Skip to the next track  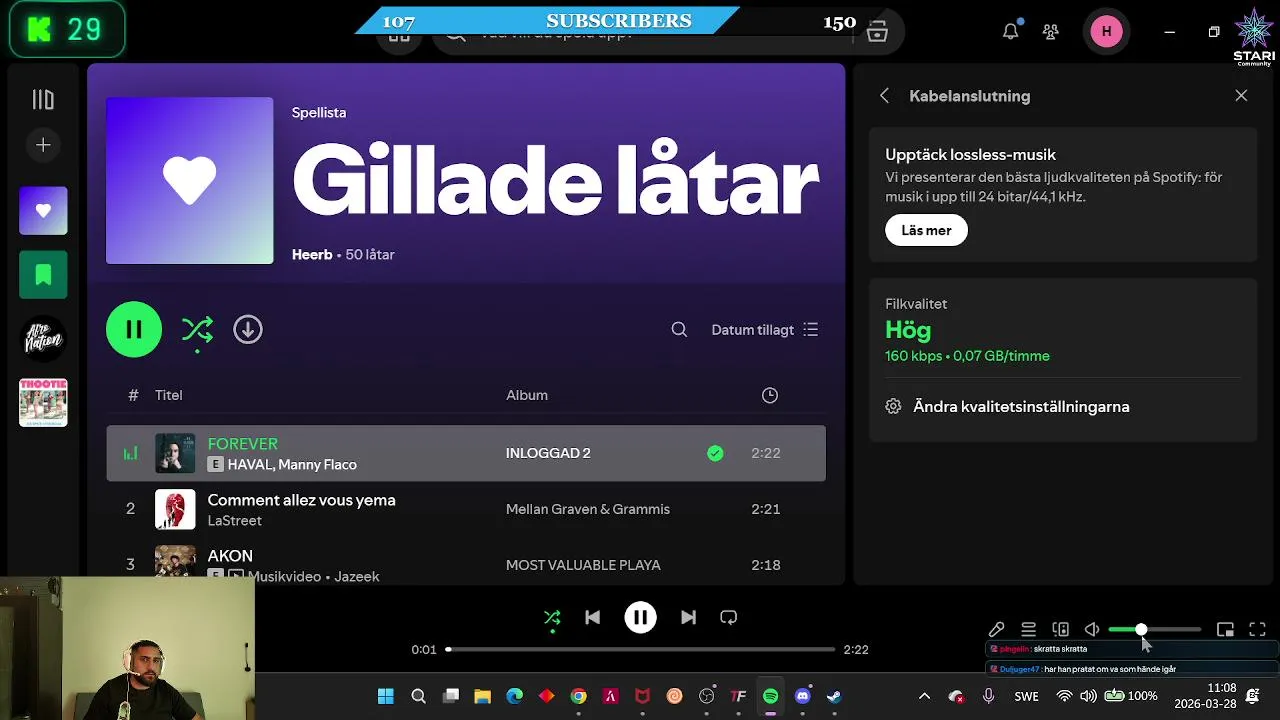[x=688, y=618]
